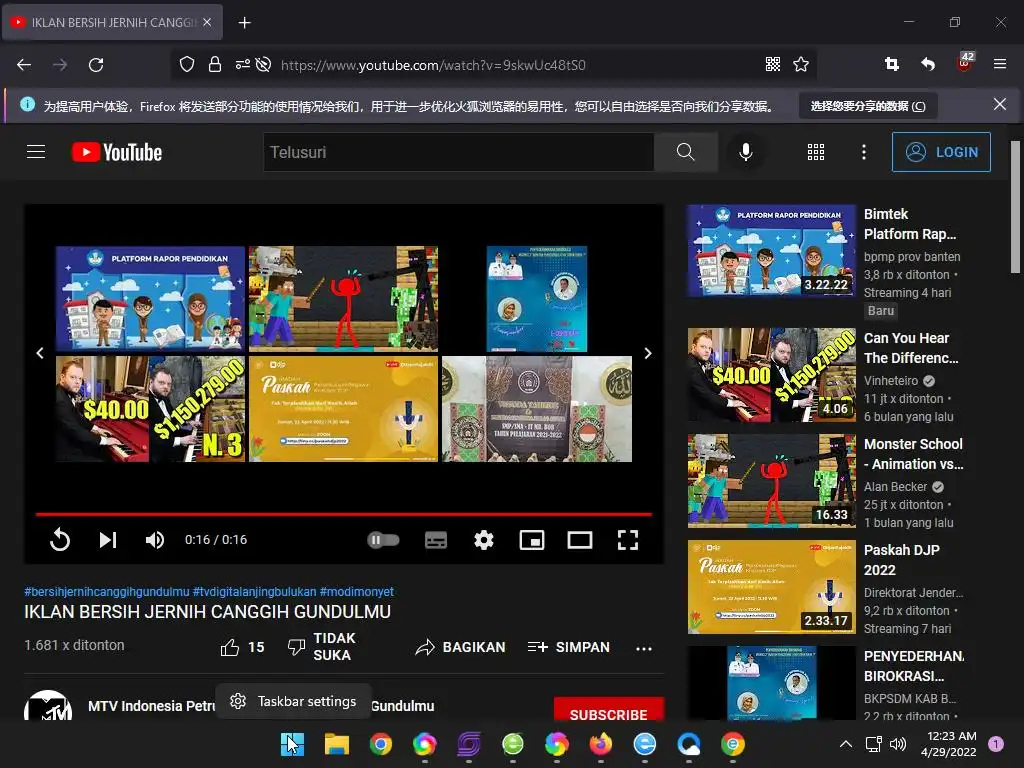This screenshot has width=1024, height=768.
Task: Close the IKLAN BERSIH JERNIH browser tab
Action: click(207, 22)
